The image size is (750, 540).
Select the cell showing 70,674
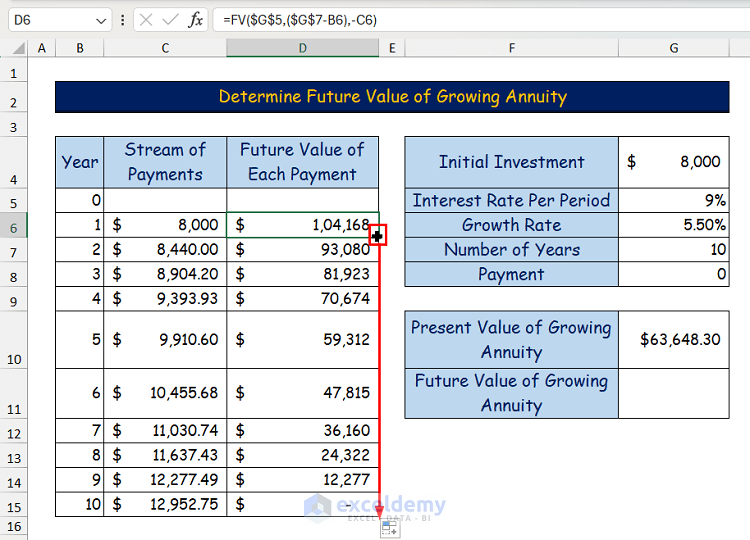[x=303, y=298]
